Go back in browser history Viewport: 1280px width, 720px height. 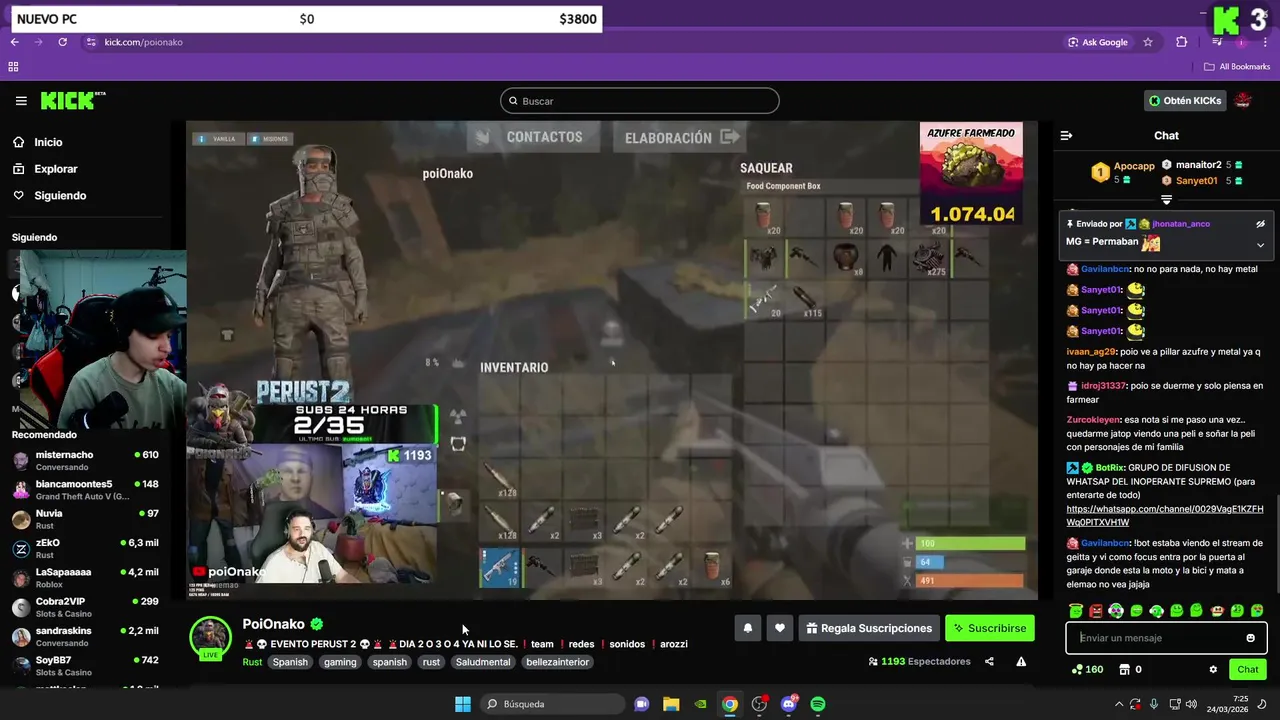(15, 42)
